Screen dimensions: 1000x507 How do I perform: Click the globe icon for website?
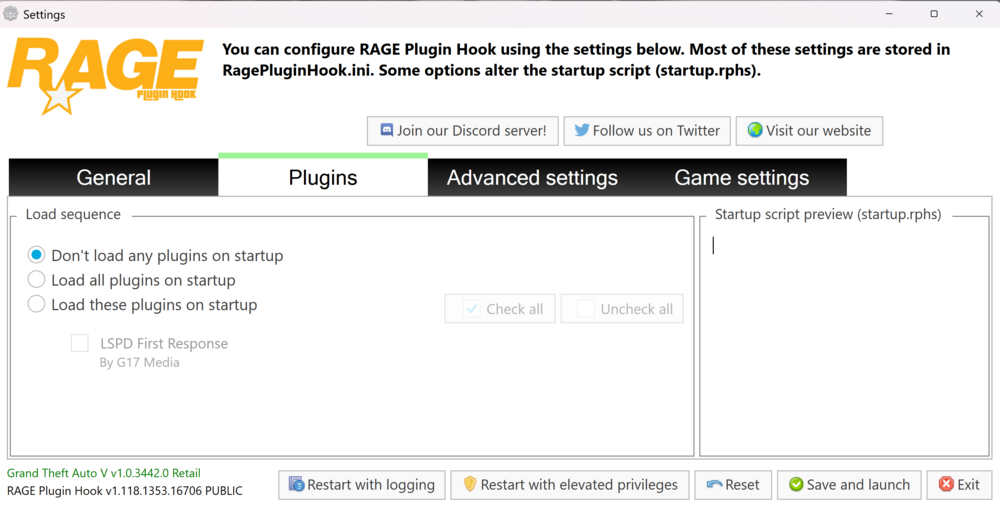755,131
